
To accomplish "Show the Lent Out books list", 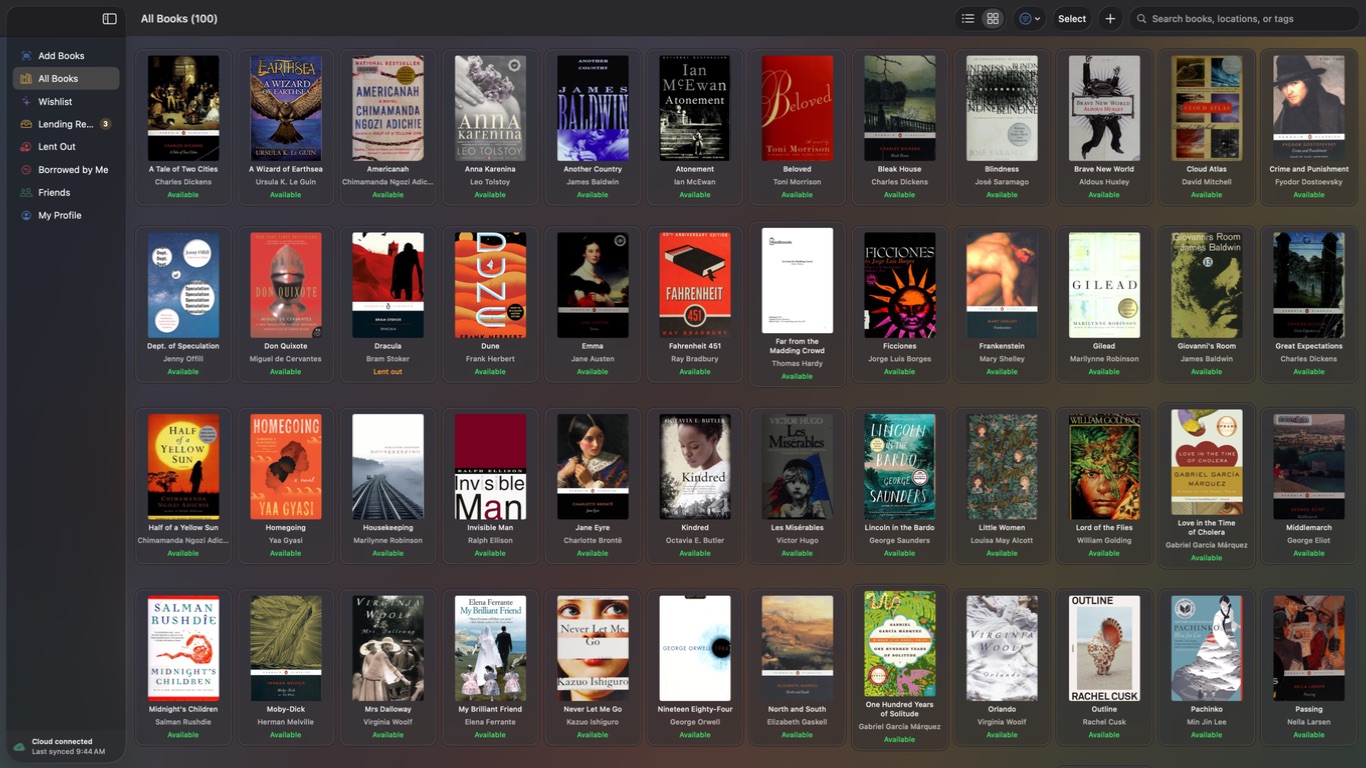I will click(66, 147).
